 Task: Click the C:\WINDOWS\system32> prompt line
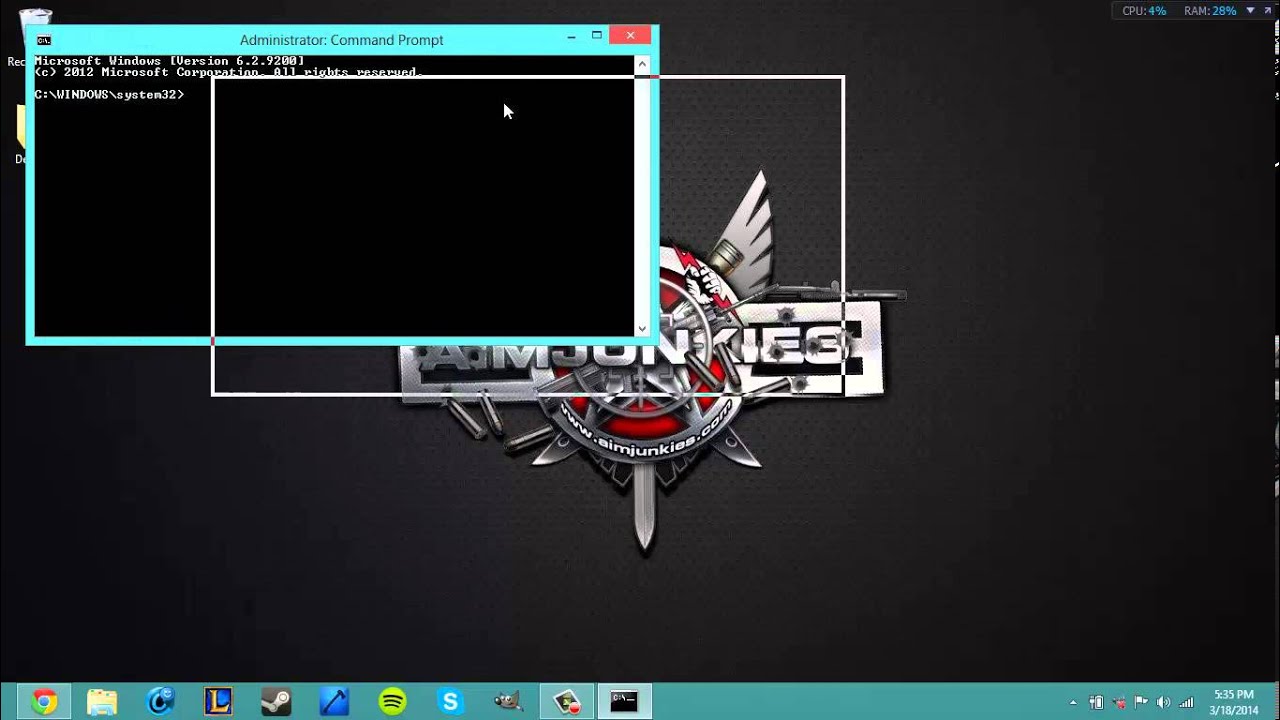point(109,94)
